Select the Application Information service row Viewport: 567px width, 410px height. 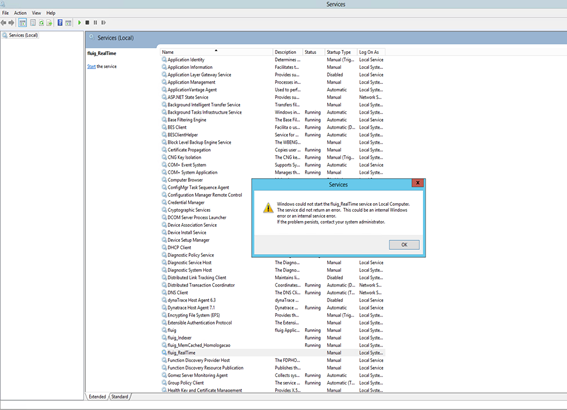point(273,67)
